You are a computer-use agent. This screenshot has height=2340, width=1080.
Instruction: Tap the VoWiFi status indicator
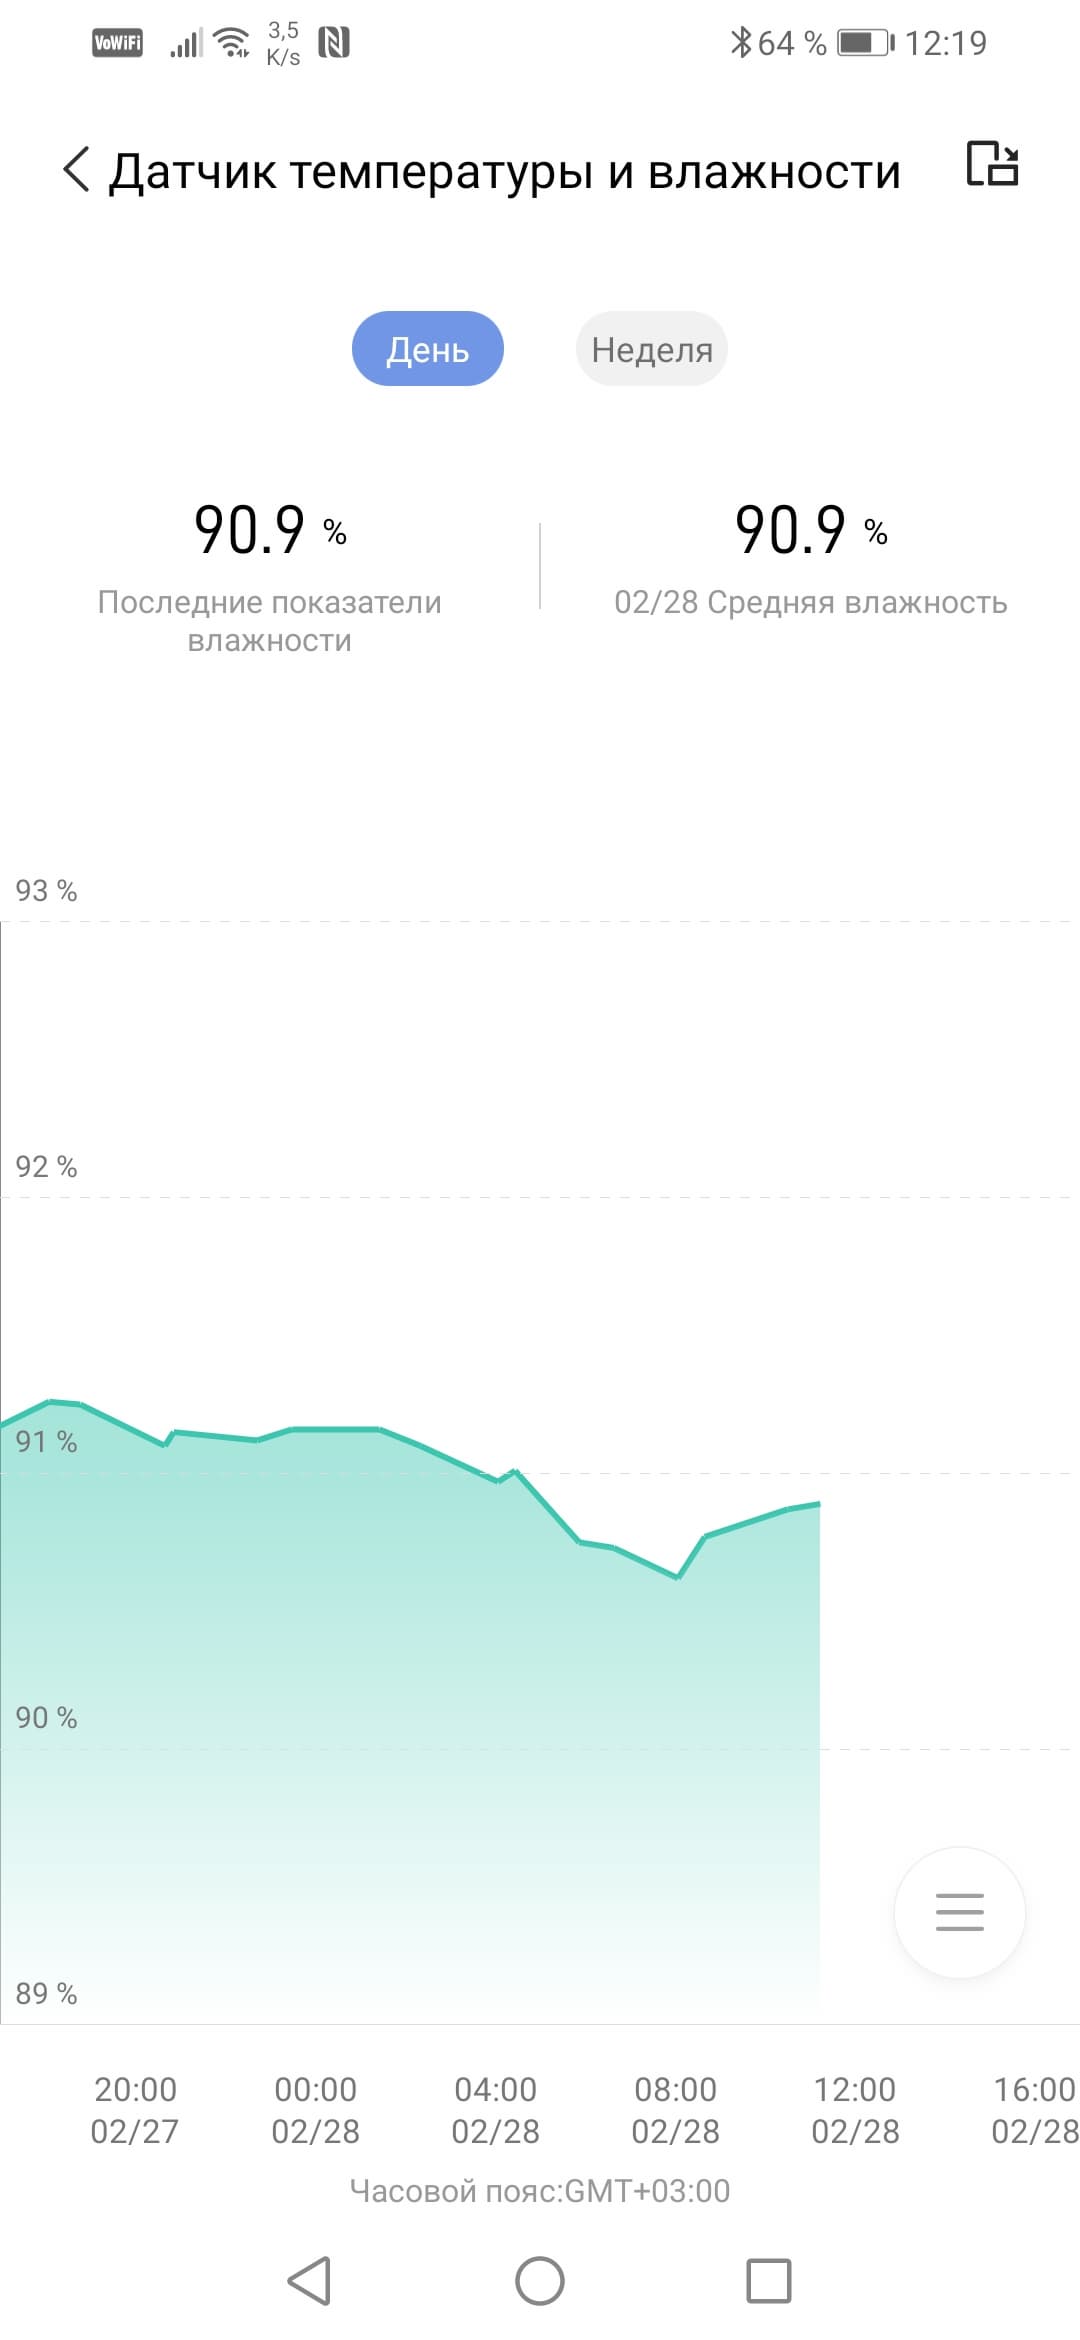(117, 43)
